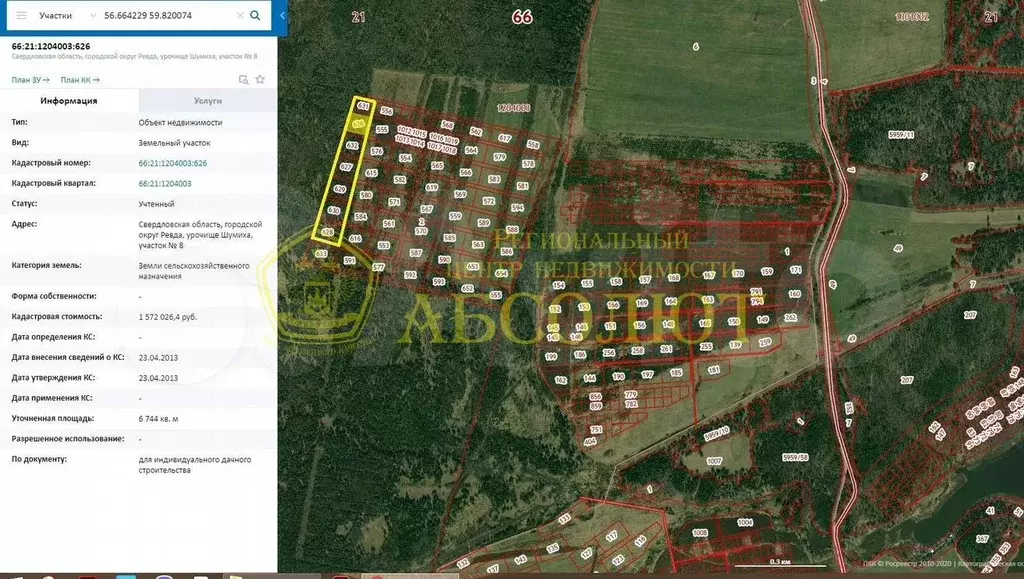The image size is (1024, 579).
Task: Click parcel 556 on the map
Action: 387,112
